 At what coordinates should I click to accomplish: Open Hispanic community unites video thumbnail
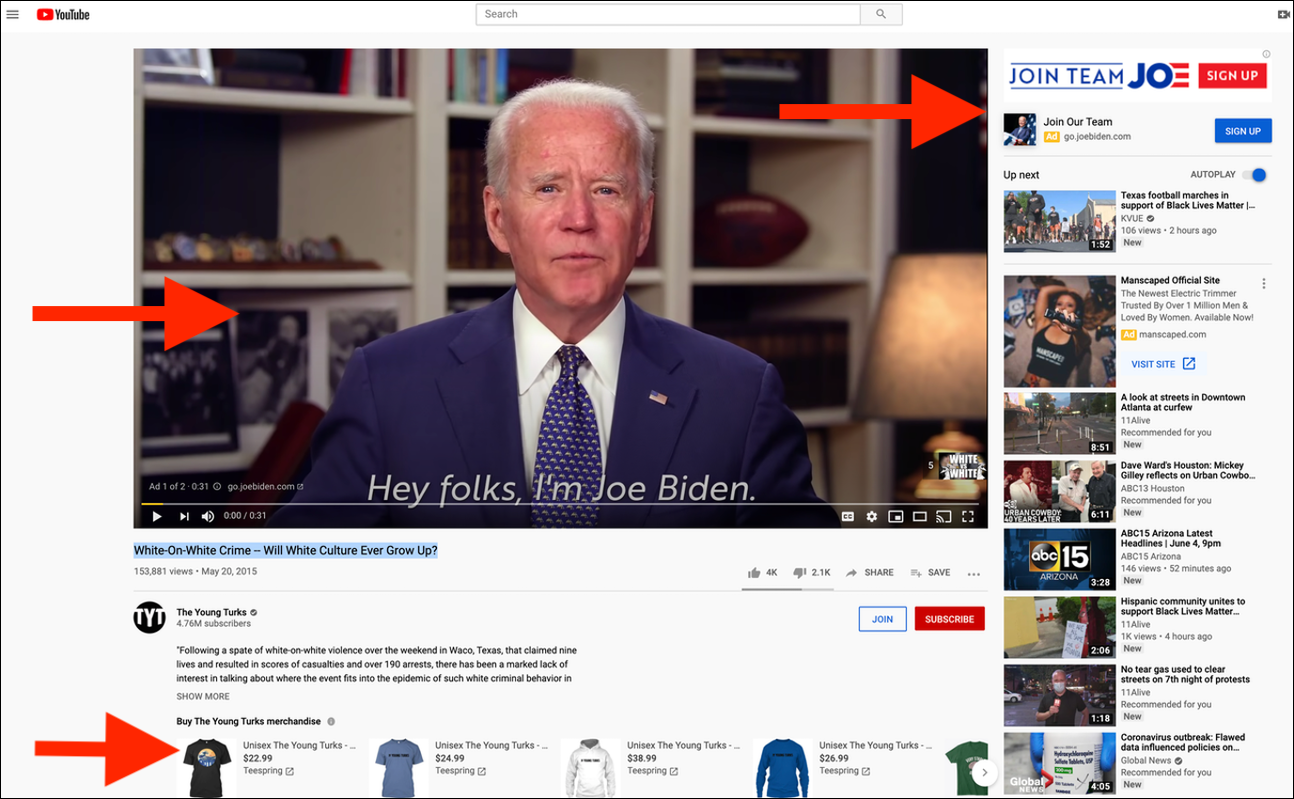tap(1059, 627)
